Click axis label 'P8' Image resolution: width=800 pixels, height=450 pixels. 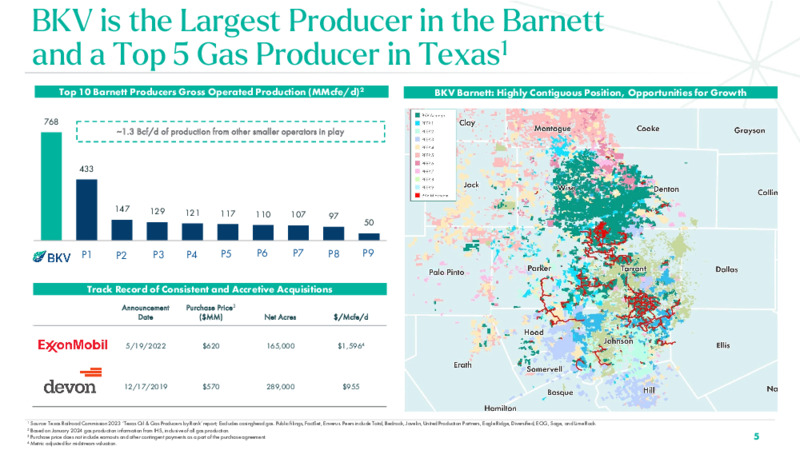[333, 254]
